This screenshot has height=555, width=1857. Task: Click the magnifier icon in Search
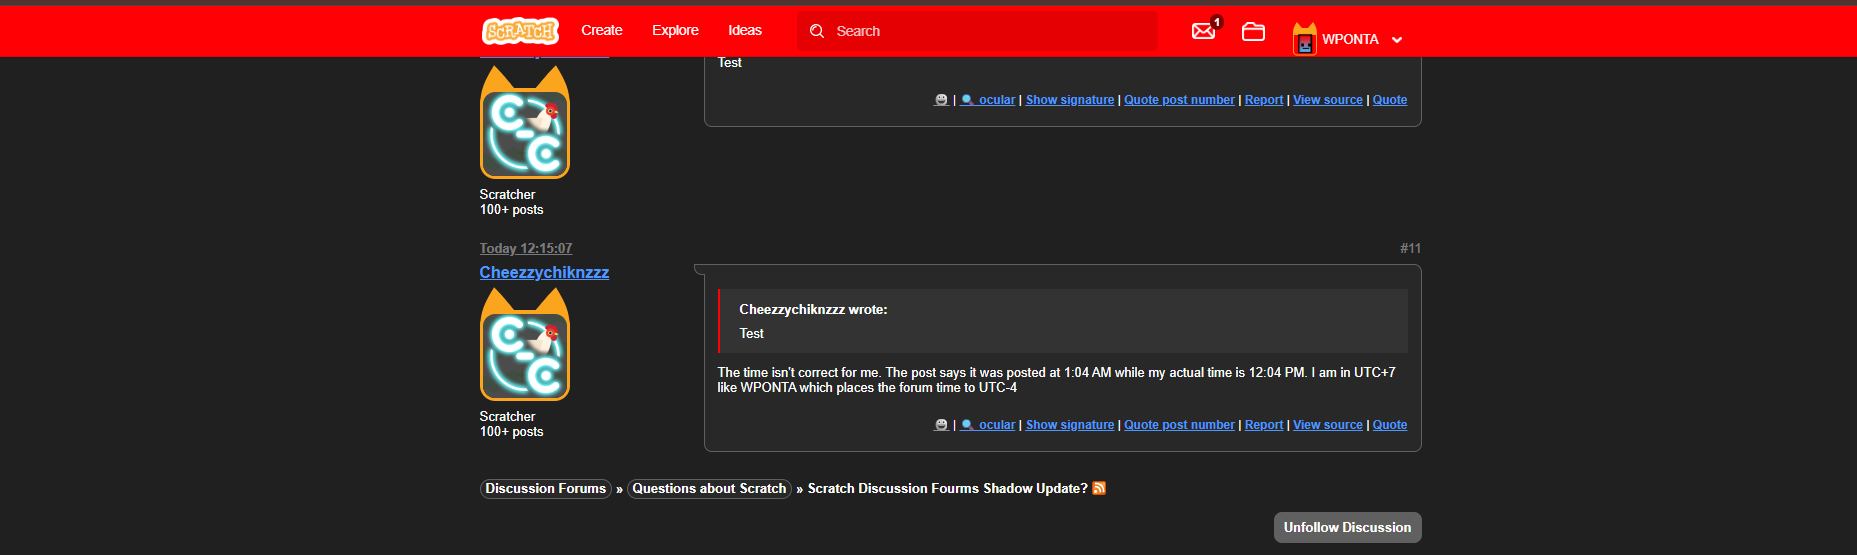[817, 31]
